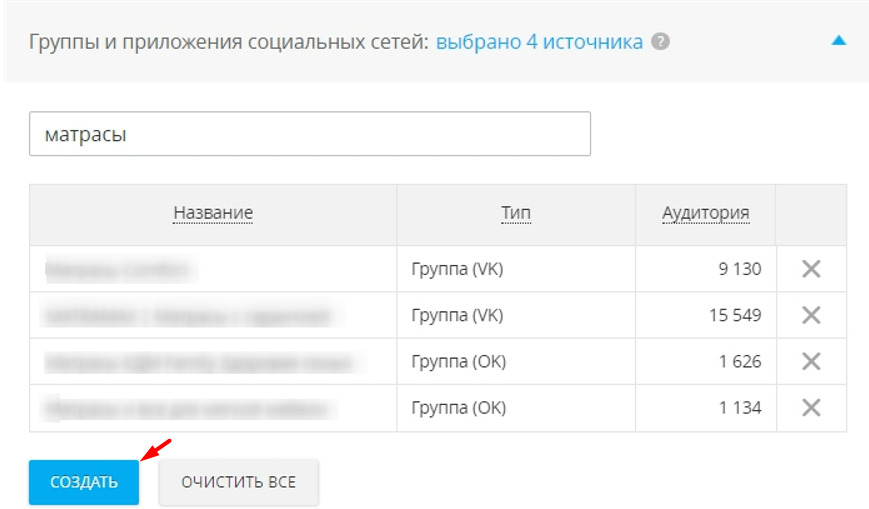Click the audience value 1 626

click(739, 361)
